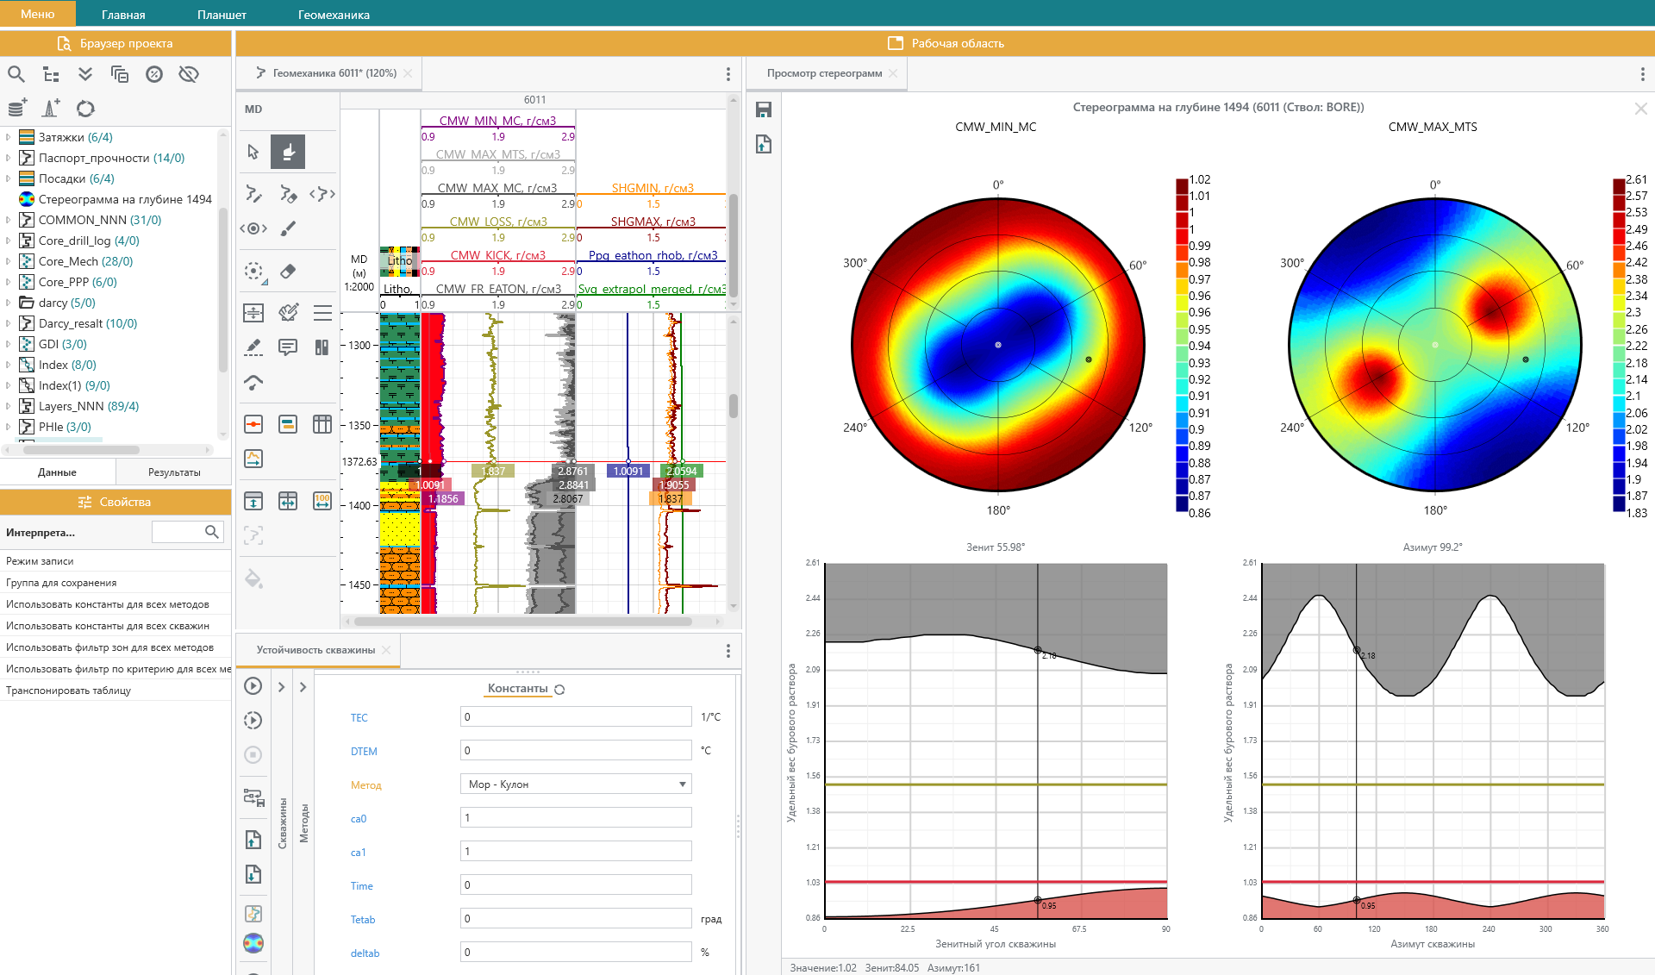
Task: Click the Константы section header
Action: 517,689
